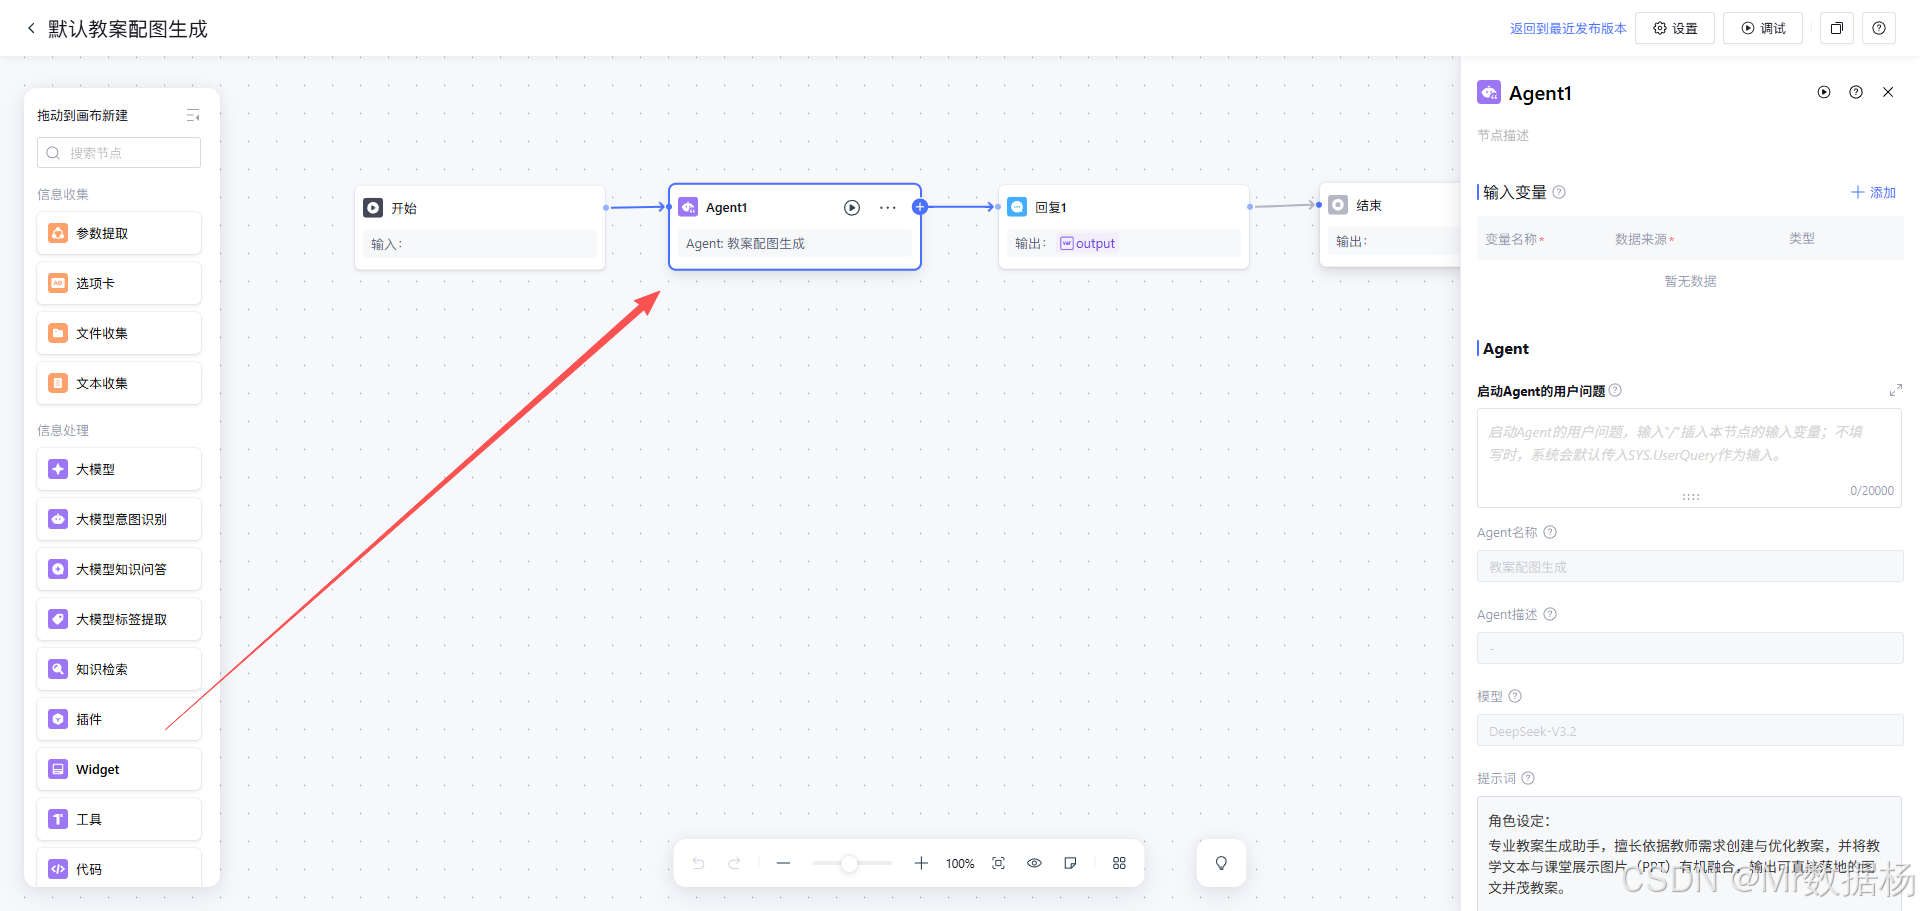Screen dimensions: 1920x911
Task: Select the 大模型 node
Action: click(x=119, y=469)
